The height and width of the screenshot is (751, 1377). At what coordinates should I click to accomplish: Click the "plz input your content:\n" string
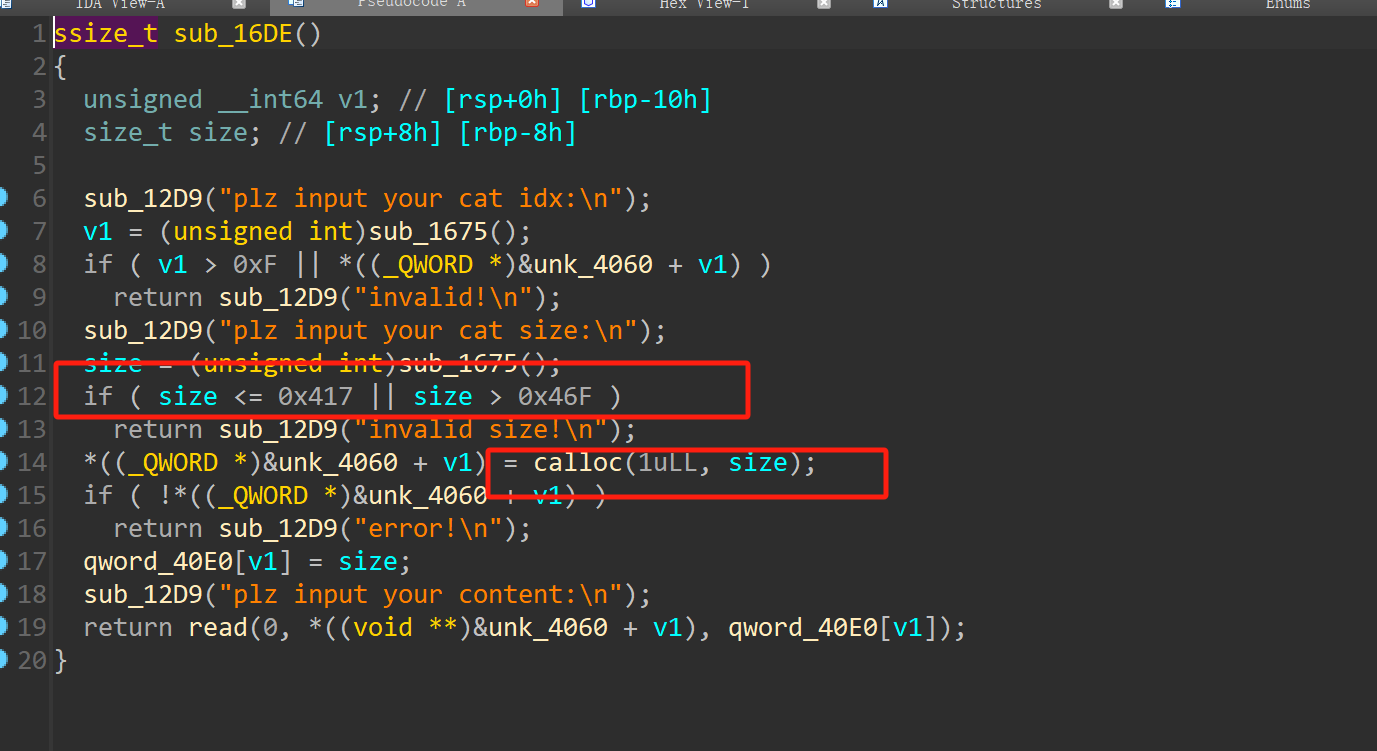pos(421,595)
